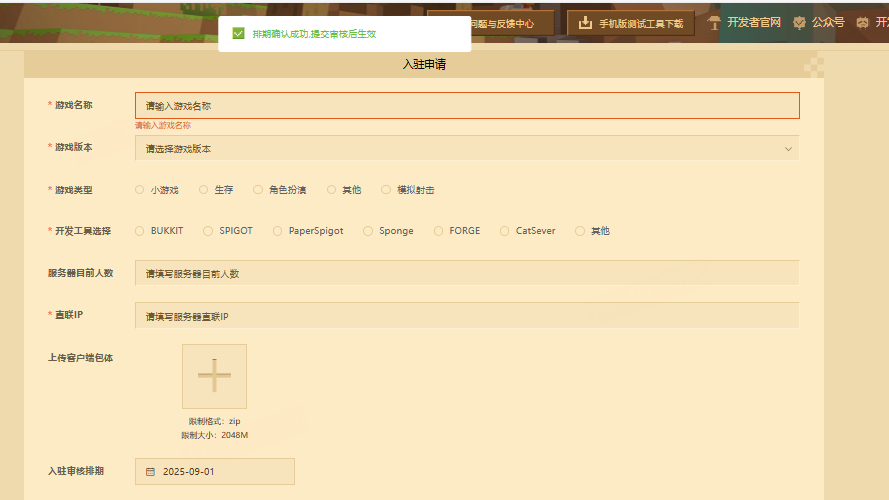Open the 开发者官网 link
Screen dimensions: 889x500
point(753,22)
